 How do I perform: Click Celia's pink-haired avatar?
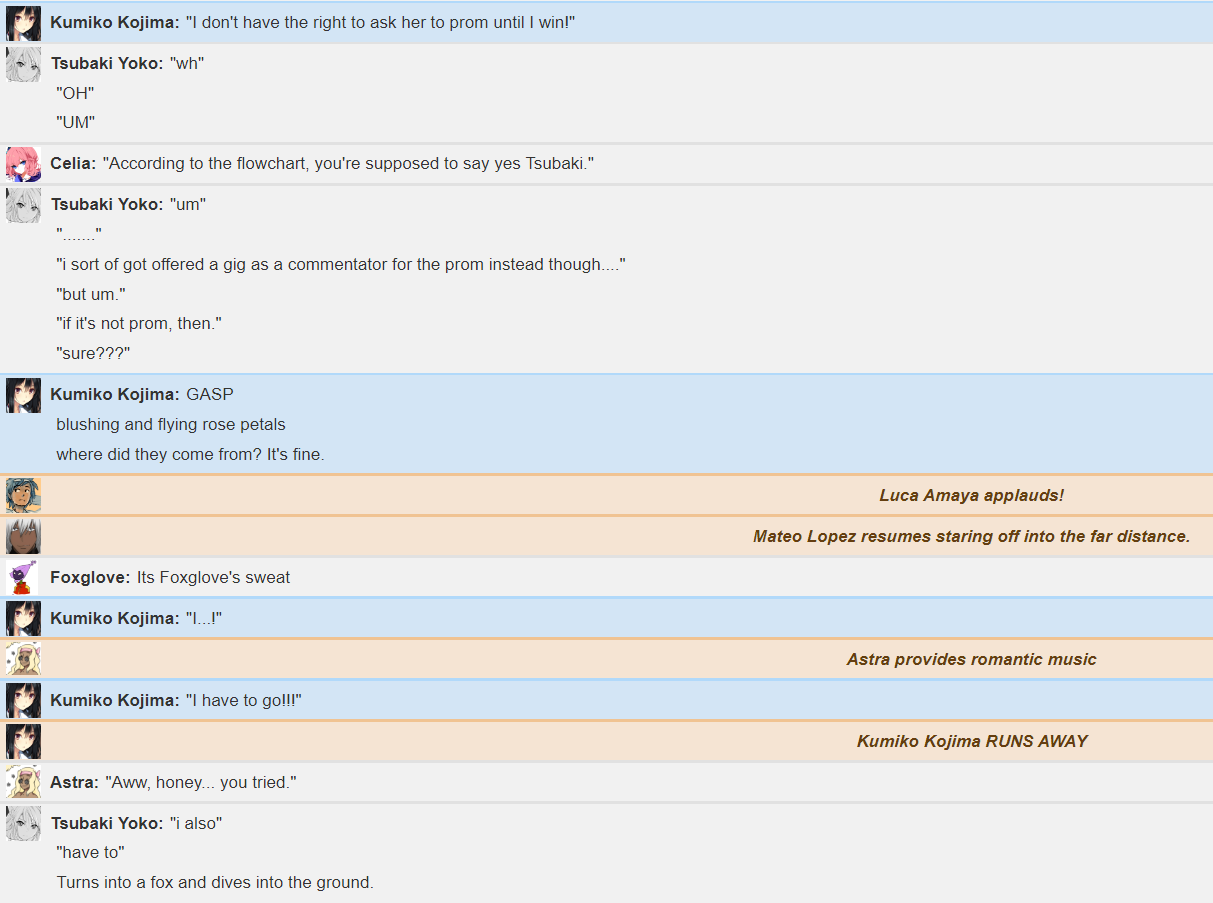23,164
